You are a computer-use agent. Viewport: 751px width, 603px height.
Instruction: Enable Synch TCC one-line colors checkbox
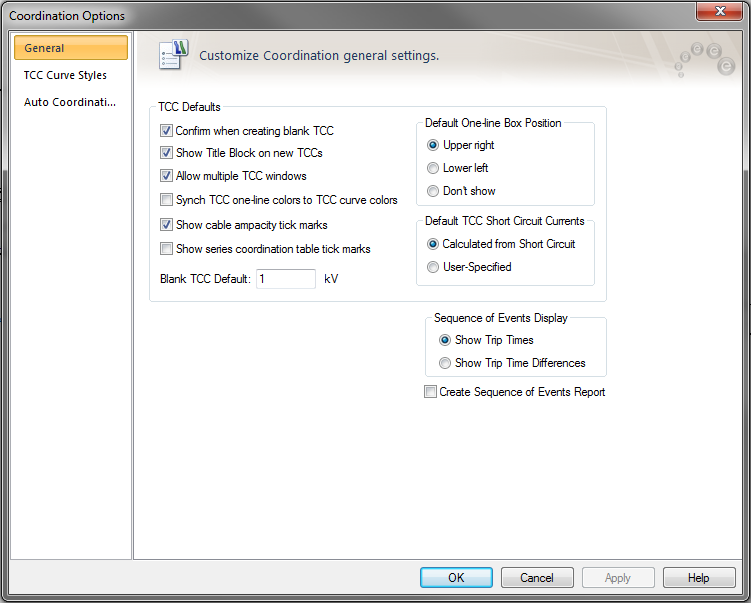tap(167, 200)
